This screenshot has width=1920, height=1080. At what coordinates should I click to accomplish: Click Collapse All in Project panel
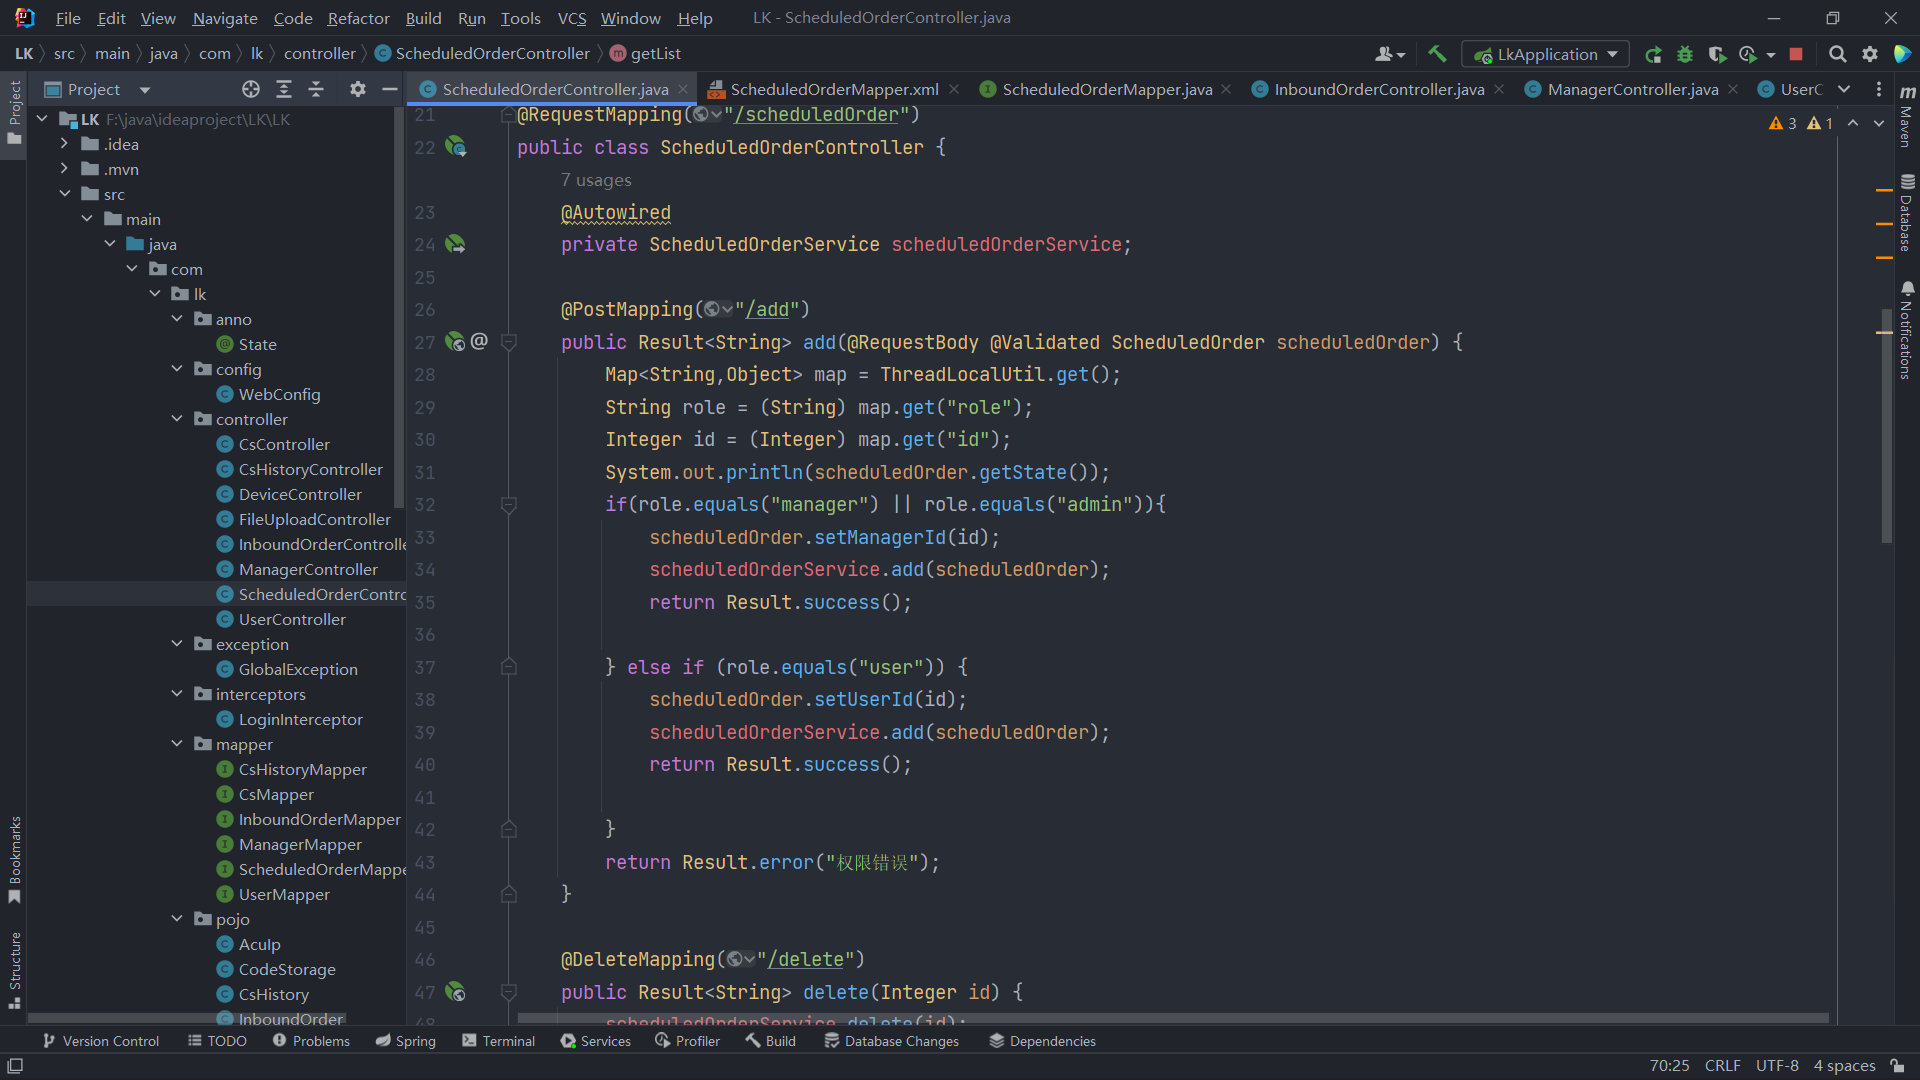[x=316, y=89]
